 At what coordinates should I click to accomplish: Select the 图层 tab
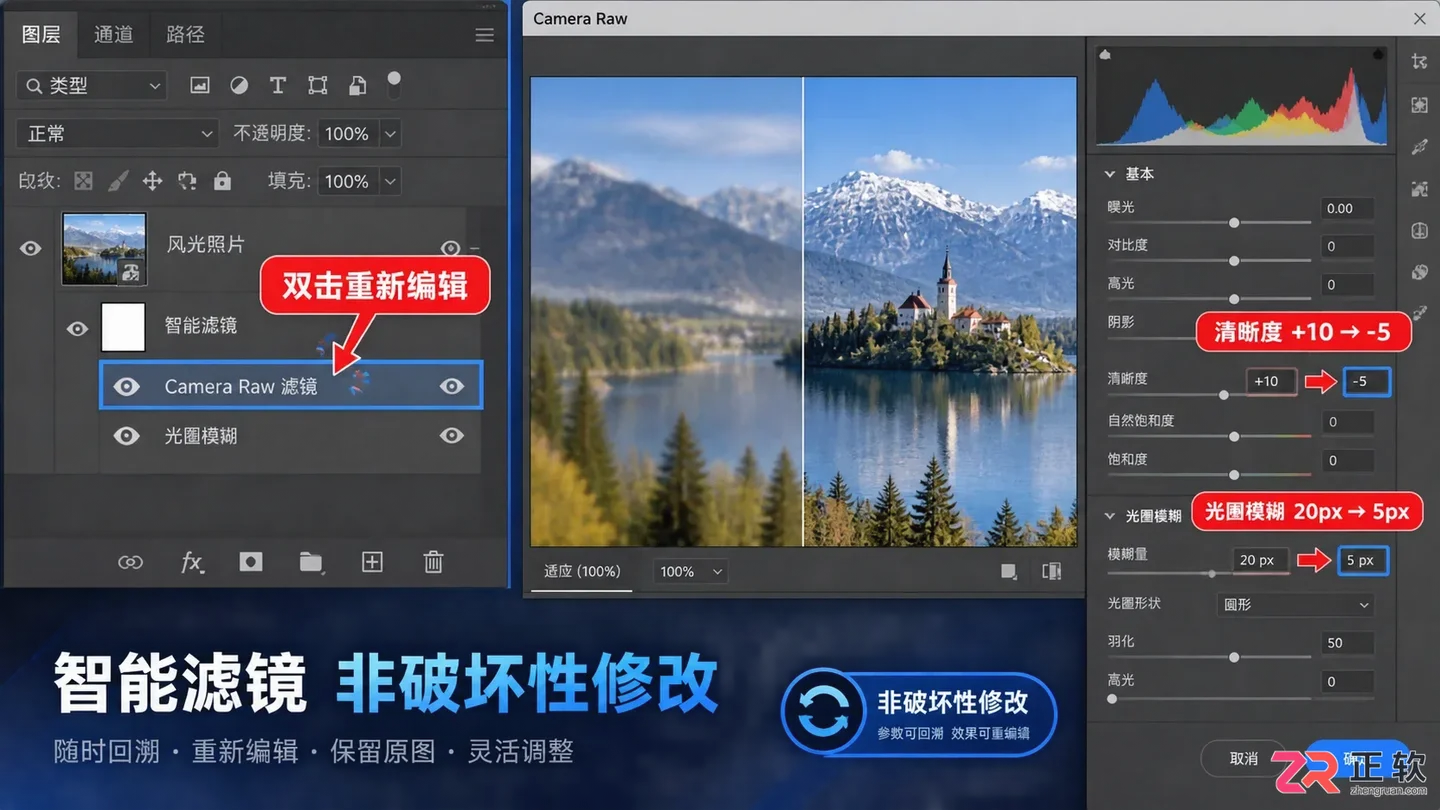(41, 34)
